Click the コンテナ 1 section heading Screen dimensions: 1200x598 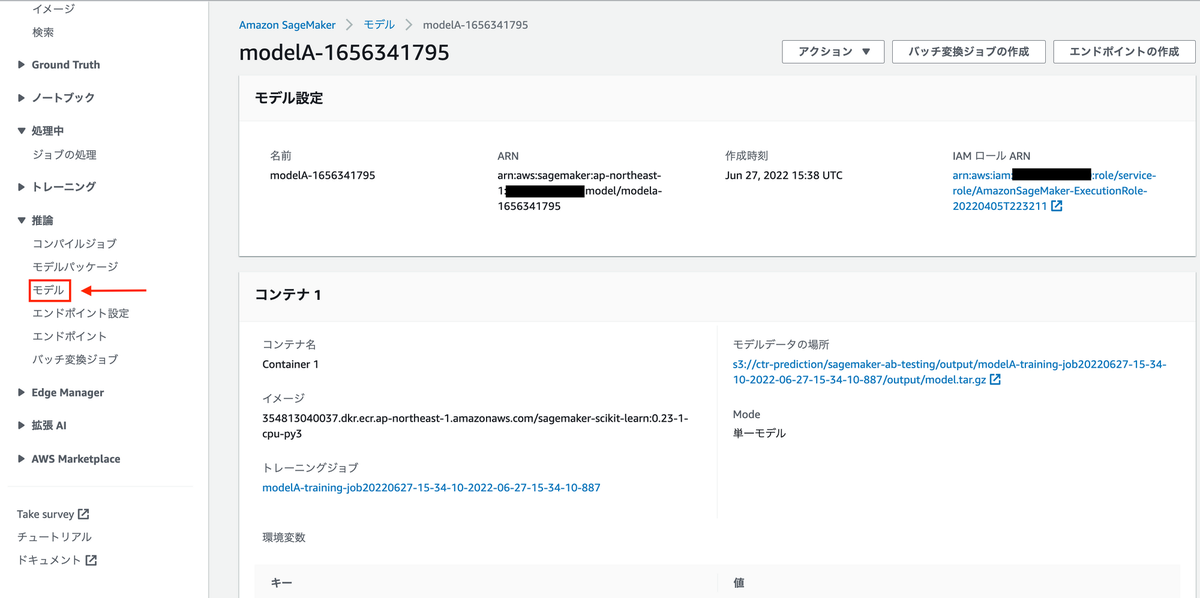pos(288,295)
